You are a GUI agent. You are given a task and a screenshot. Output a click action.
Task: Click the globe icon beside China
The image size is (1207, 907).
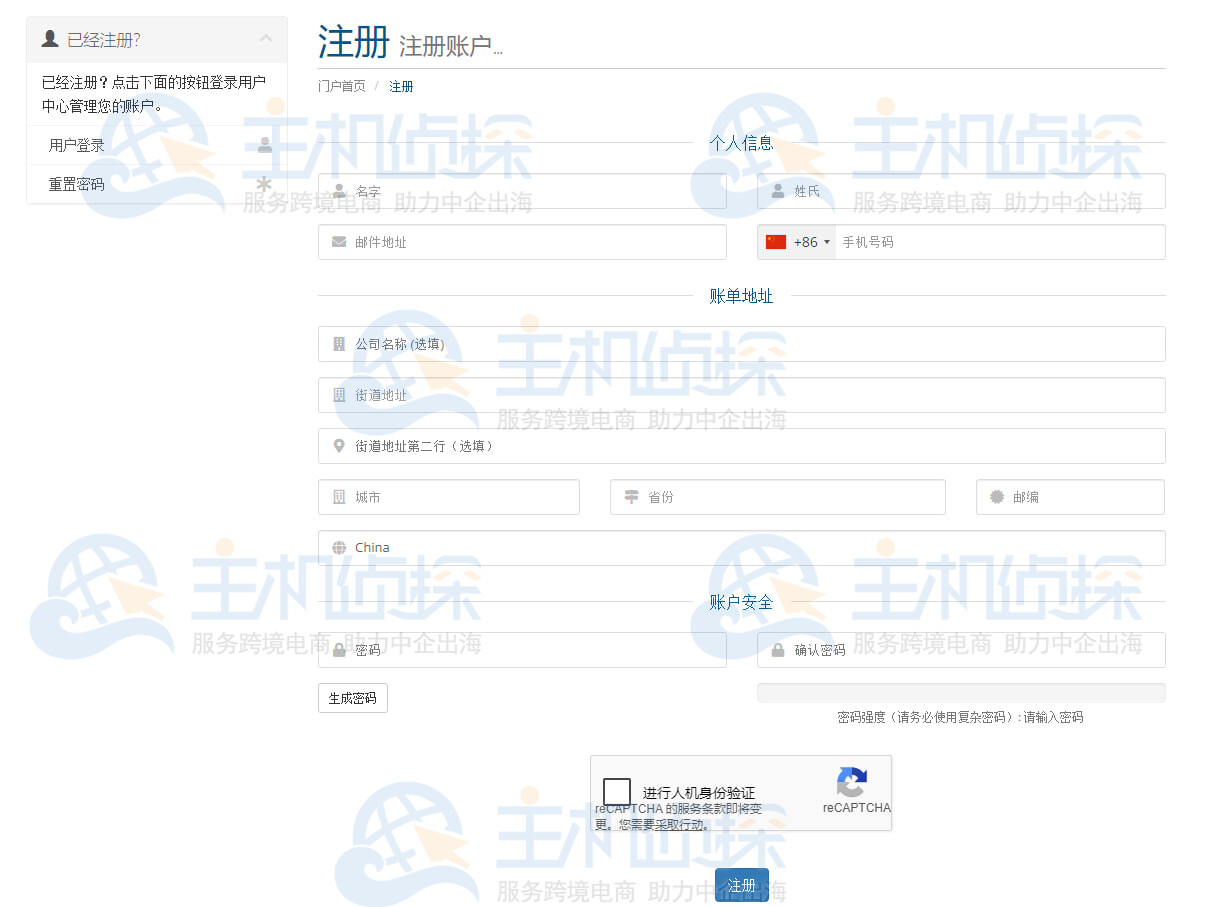[x=339, y=547]
